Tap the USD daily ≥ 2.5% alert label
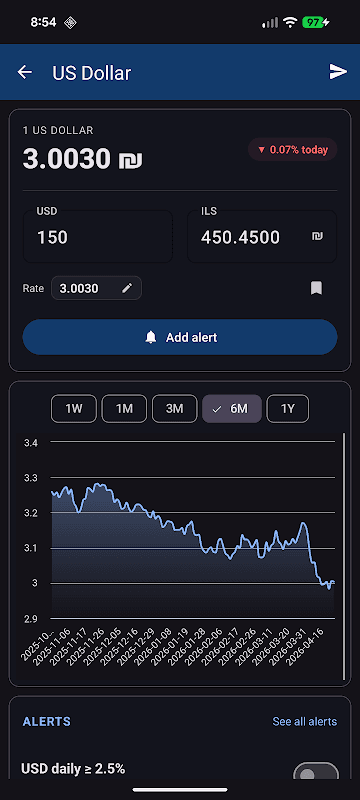The height and width of the screenshot is (800, 360). point(73,768)
